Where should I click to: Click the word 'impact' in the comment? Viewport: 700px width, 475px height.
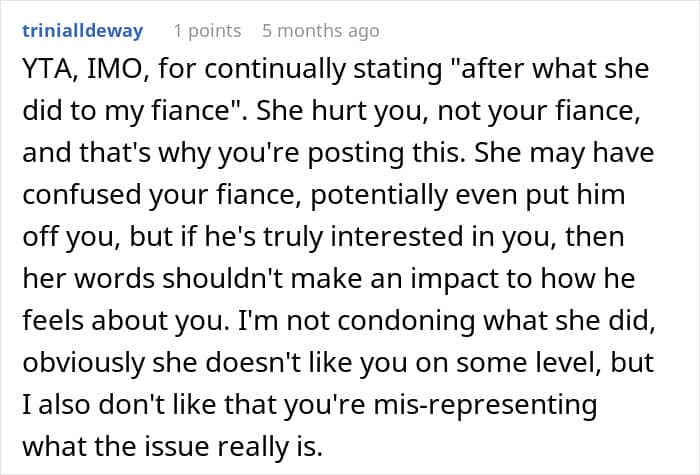click(x=454, y=279)
